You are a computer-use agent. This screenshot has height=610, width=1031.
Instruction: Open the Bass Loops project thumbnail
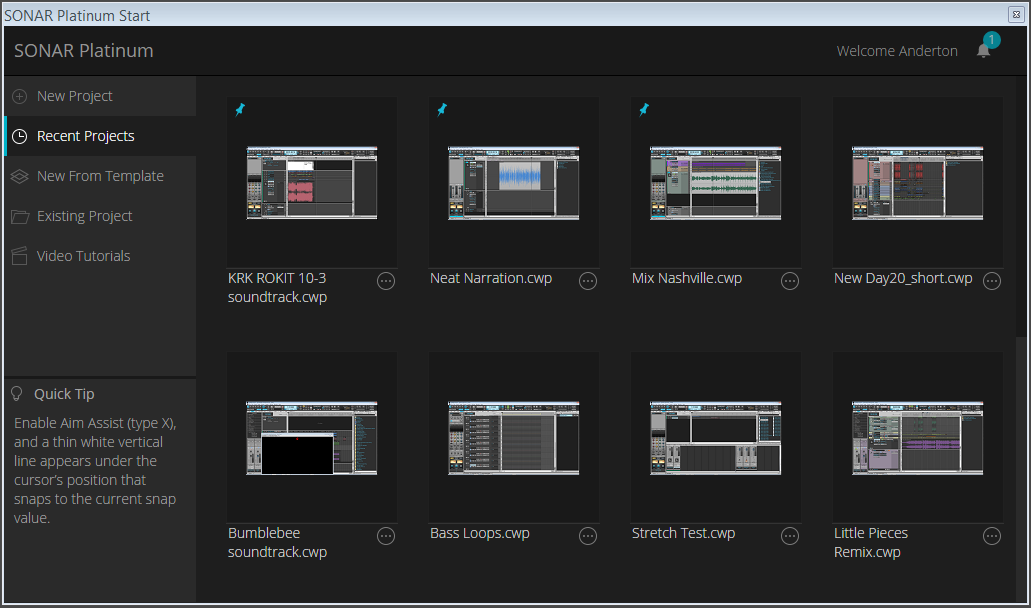(x=514, y=438)
